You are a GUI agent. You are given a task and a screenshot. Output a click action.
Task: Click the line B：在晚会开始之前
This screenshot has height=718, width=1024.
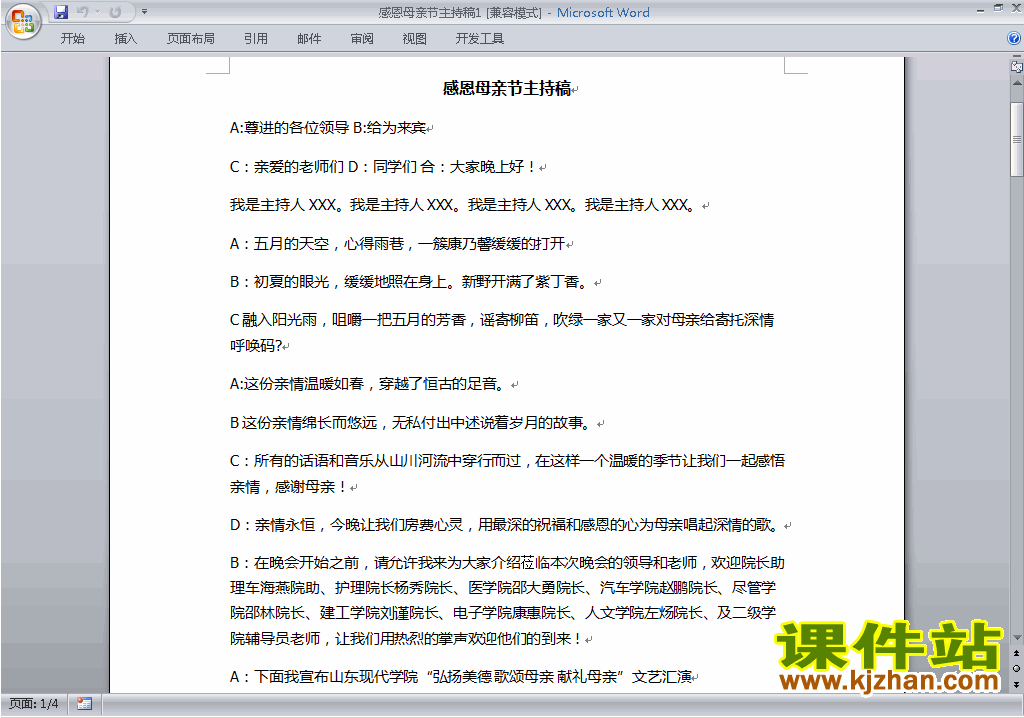point(507,563)
